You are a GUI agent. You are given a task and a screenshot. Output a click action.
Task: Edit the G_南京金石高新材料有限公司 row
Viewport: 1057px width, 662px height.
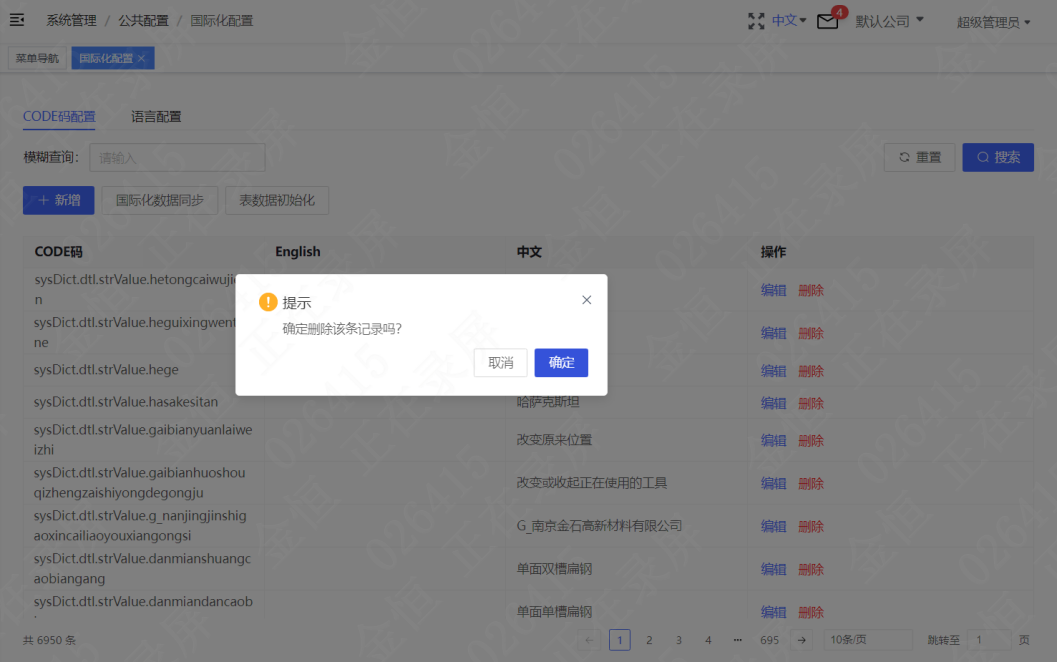773,526
